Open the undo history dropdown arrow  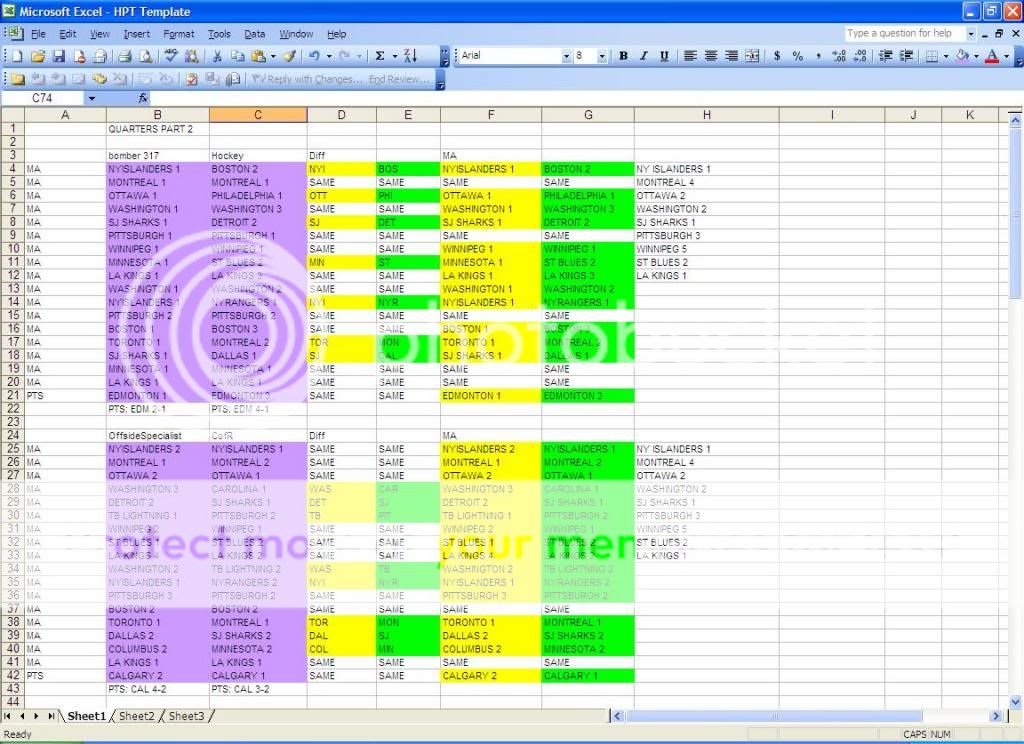click(328, 56)
